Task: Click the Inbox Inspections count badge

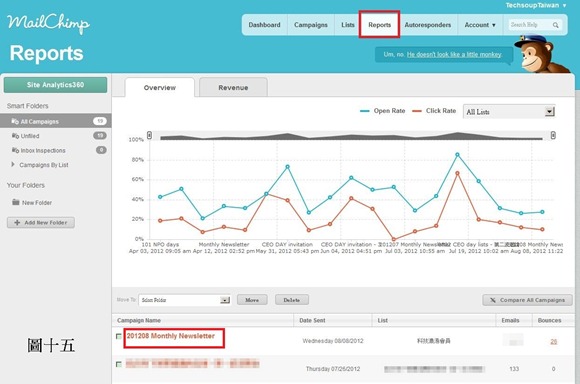Action: pyautogui.click(x=101, y=150)
